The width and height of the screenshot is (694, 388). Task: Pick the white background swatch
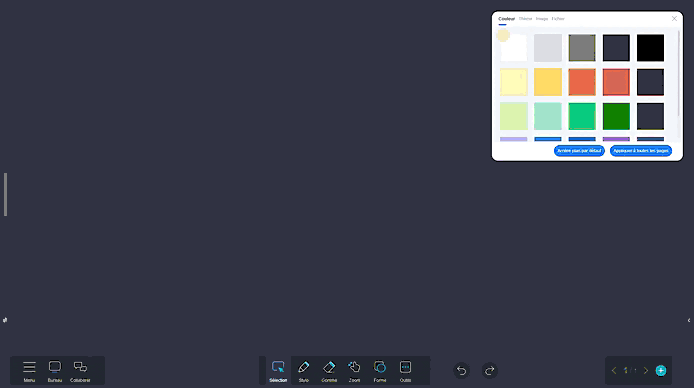point(514,48)
